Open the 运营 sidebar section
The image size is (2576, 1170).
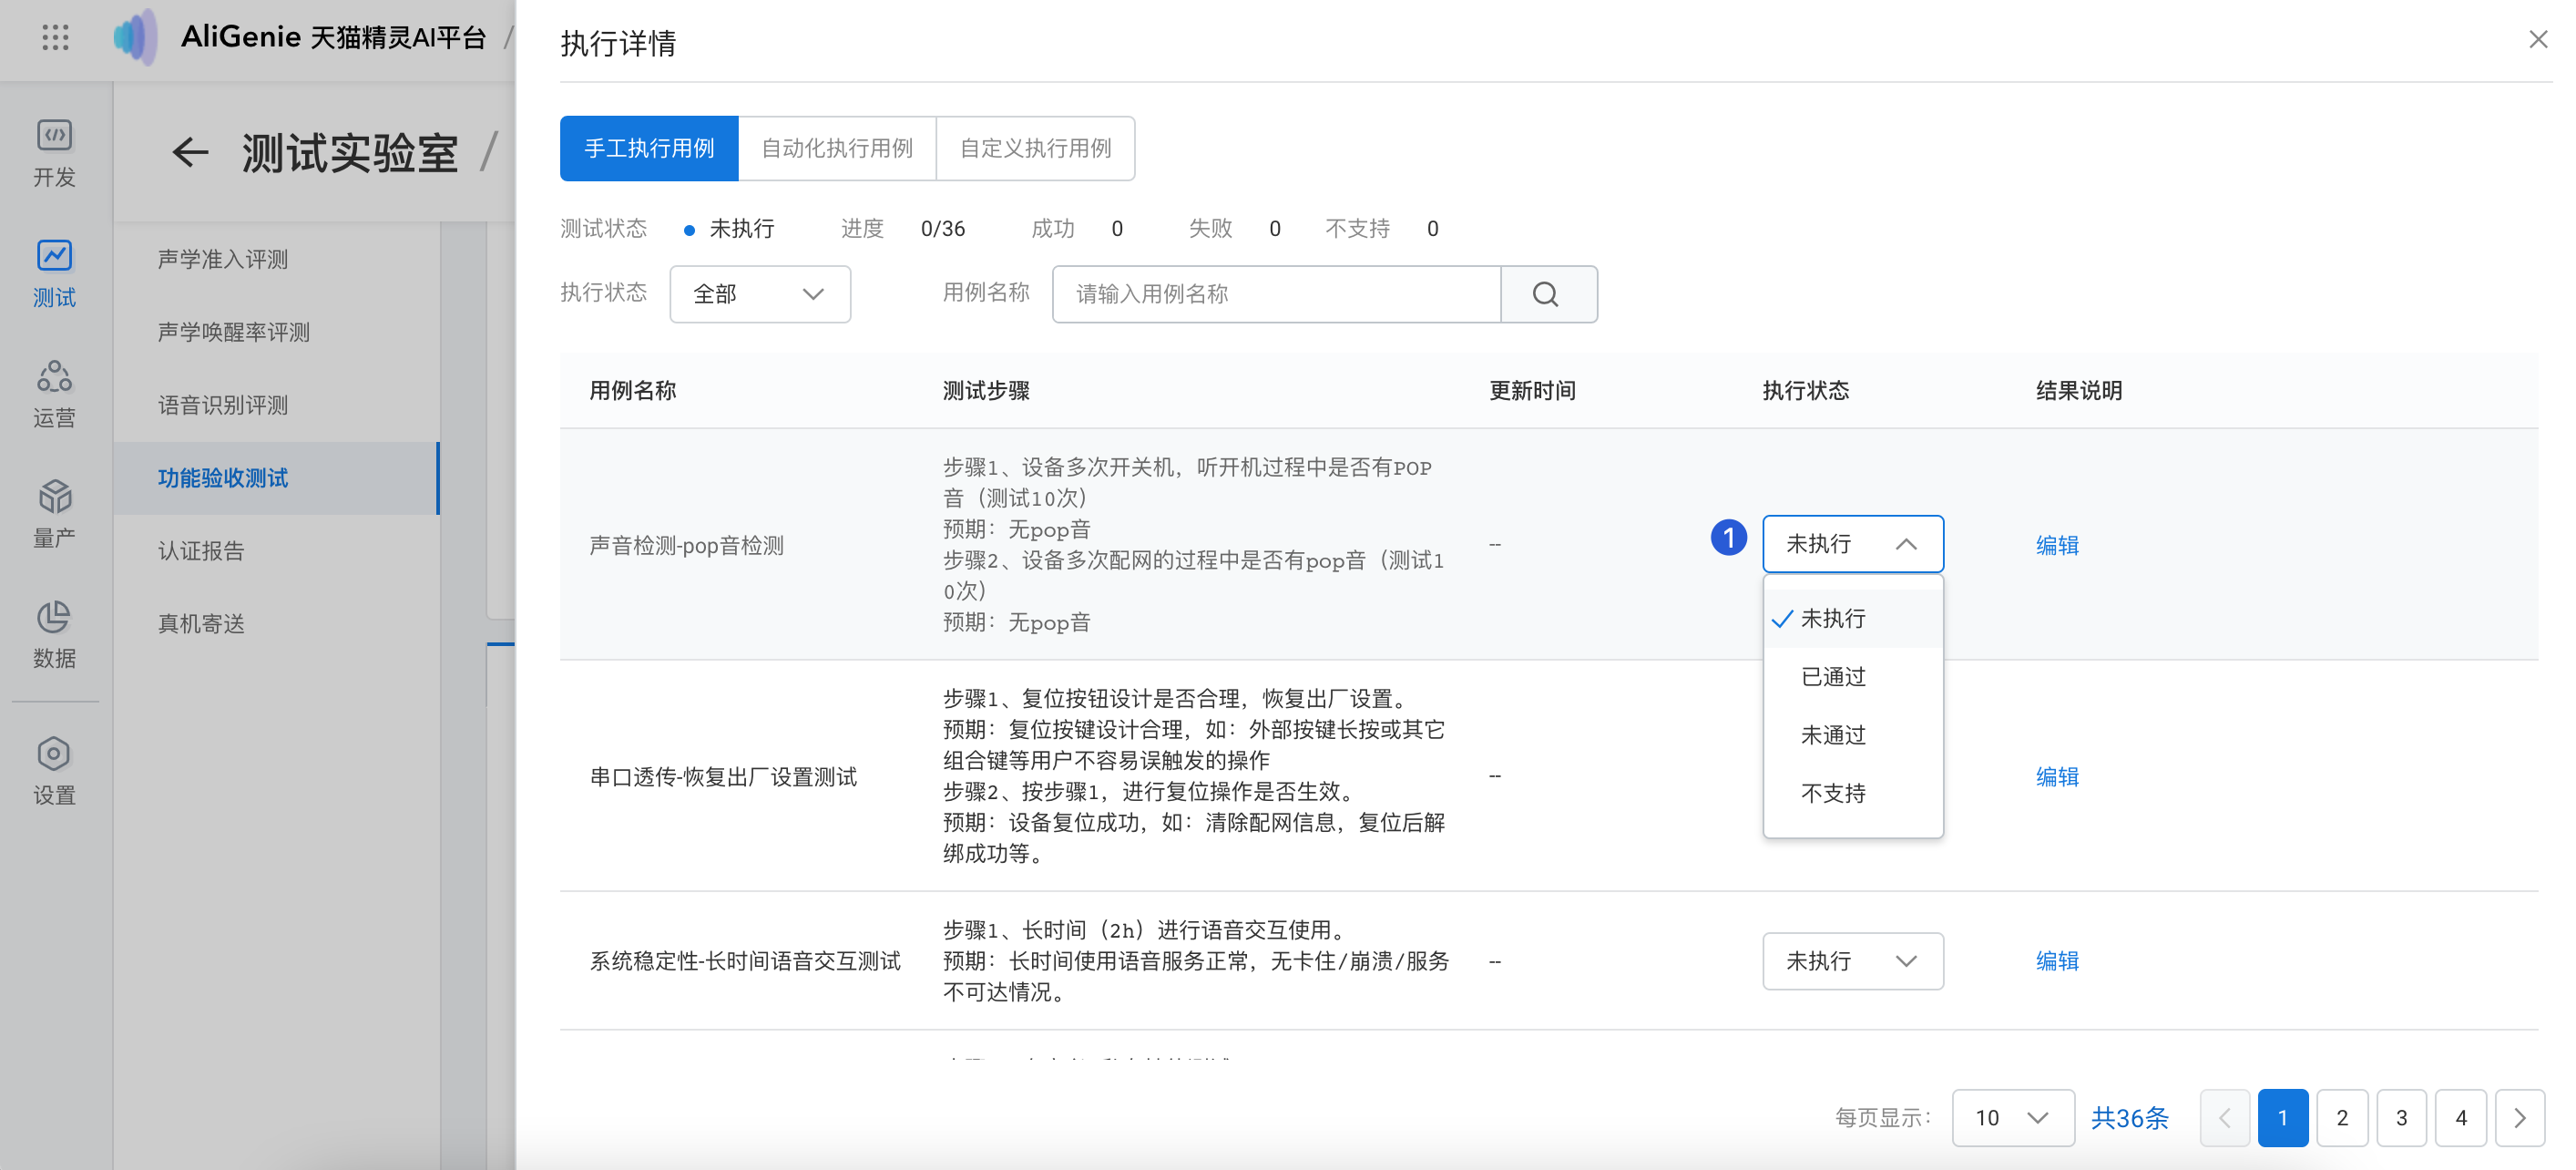[54, 394]
